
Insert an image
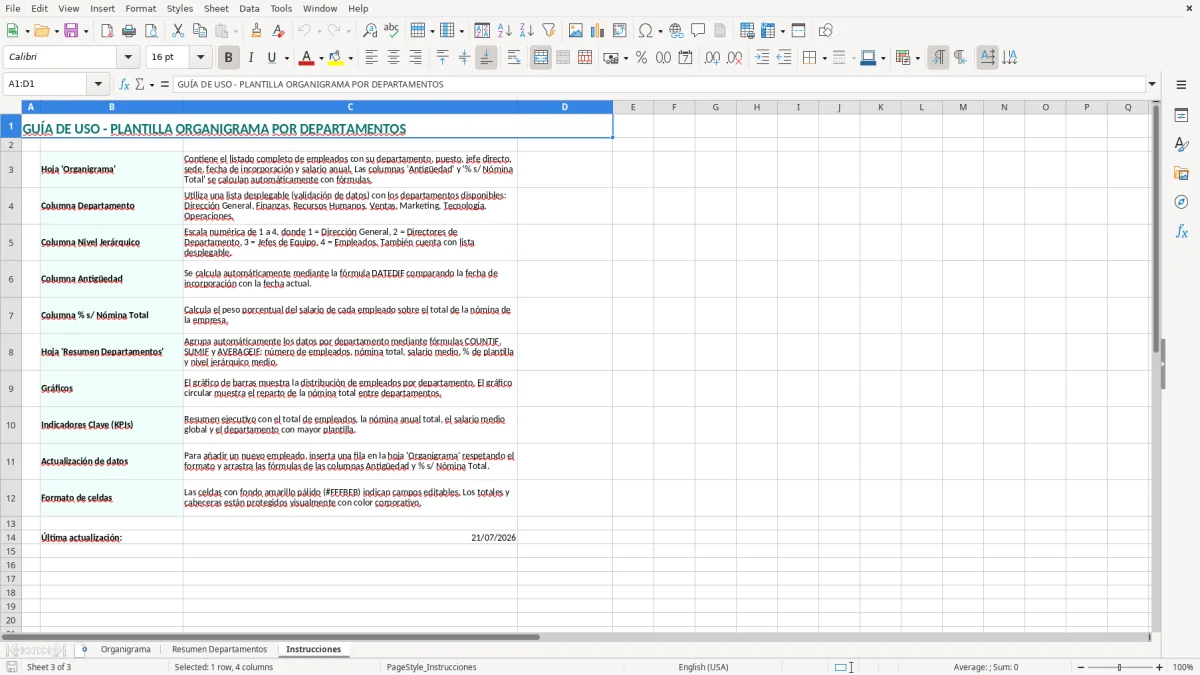click(x=576, y=31)
